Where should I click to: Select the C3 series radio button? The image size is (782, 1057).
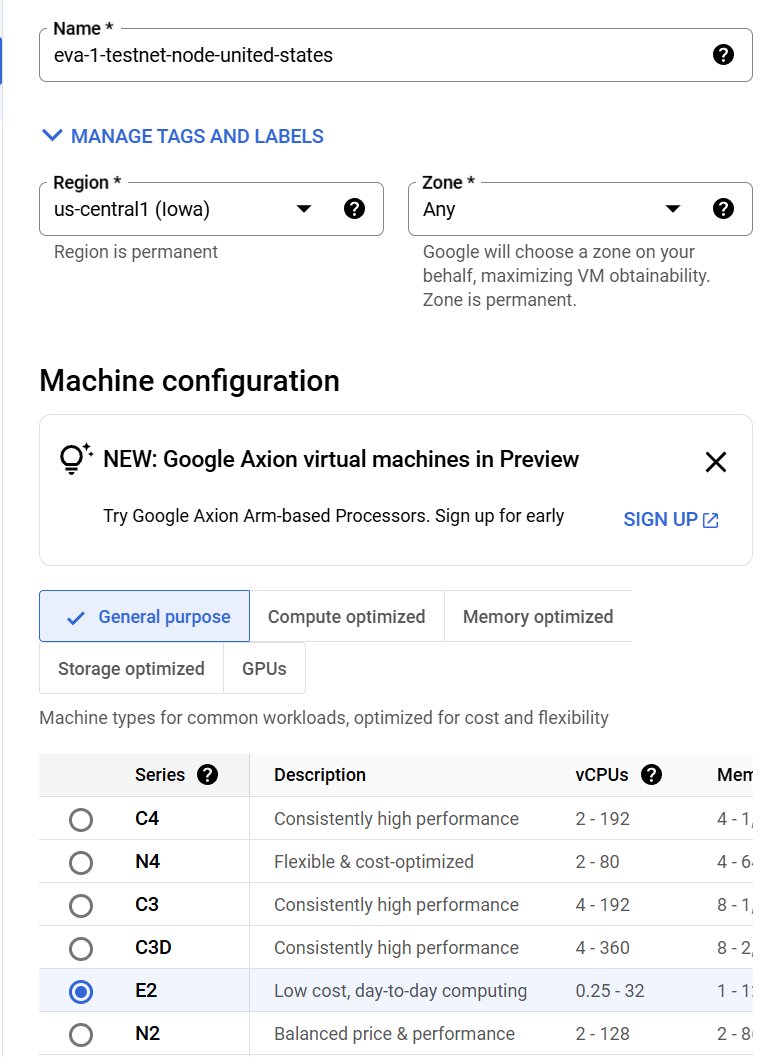click(x=81, y=905)
